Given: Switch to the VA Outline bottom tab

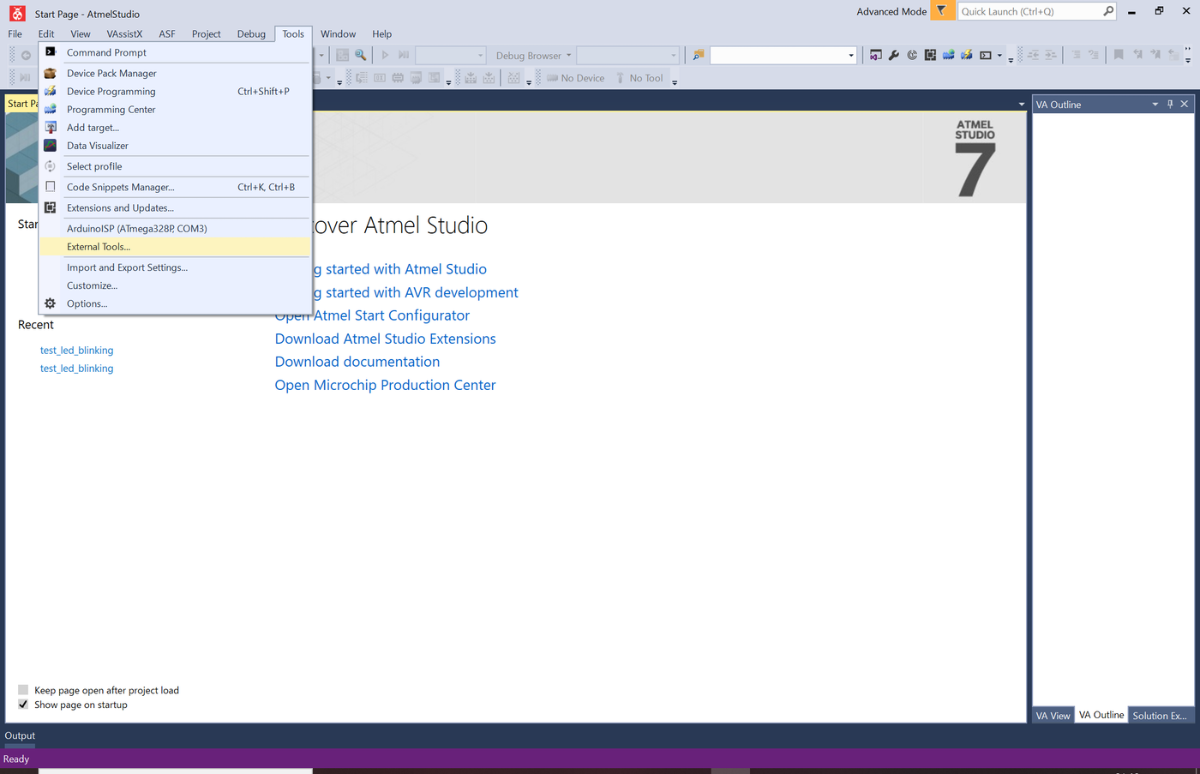Looking at the screenshot, I should [x=1101, y=715].
